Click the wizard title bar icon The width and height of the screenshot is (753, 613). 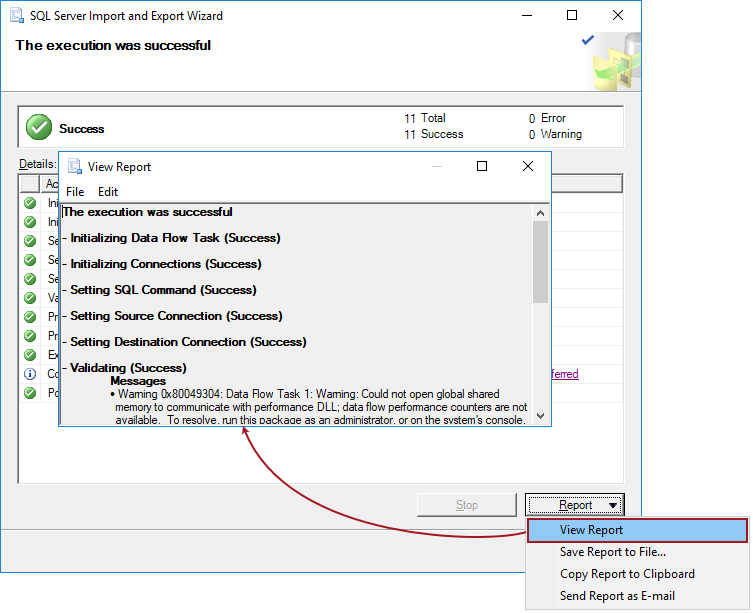click(17, 15)
